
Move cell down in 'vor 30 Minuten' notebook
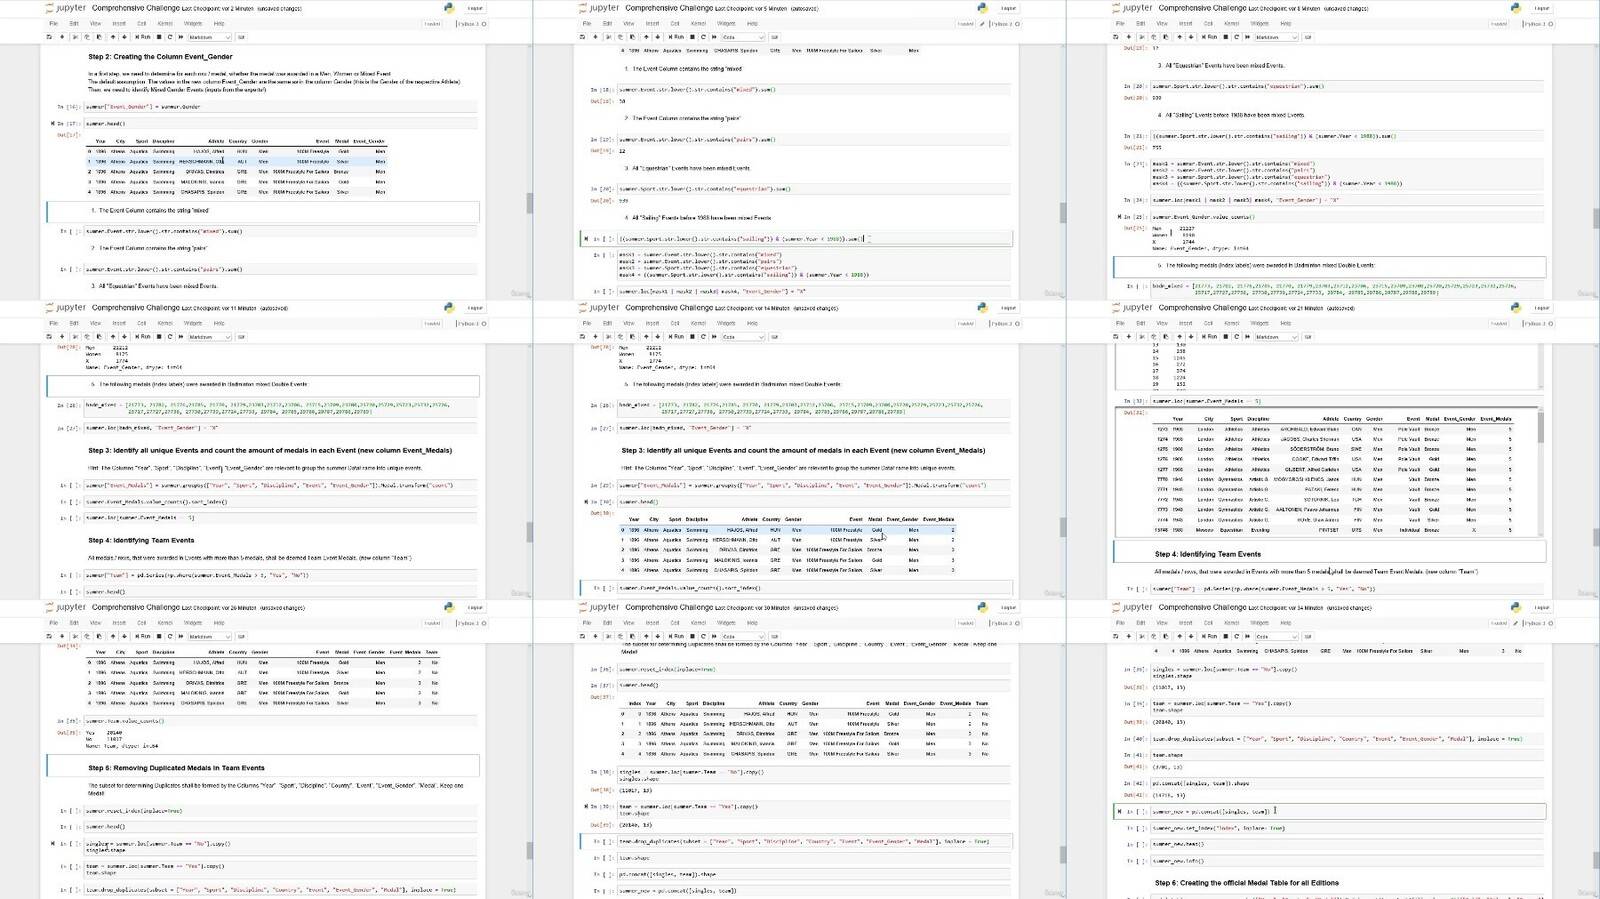pos(655,636)
